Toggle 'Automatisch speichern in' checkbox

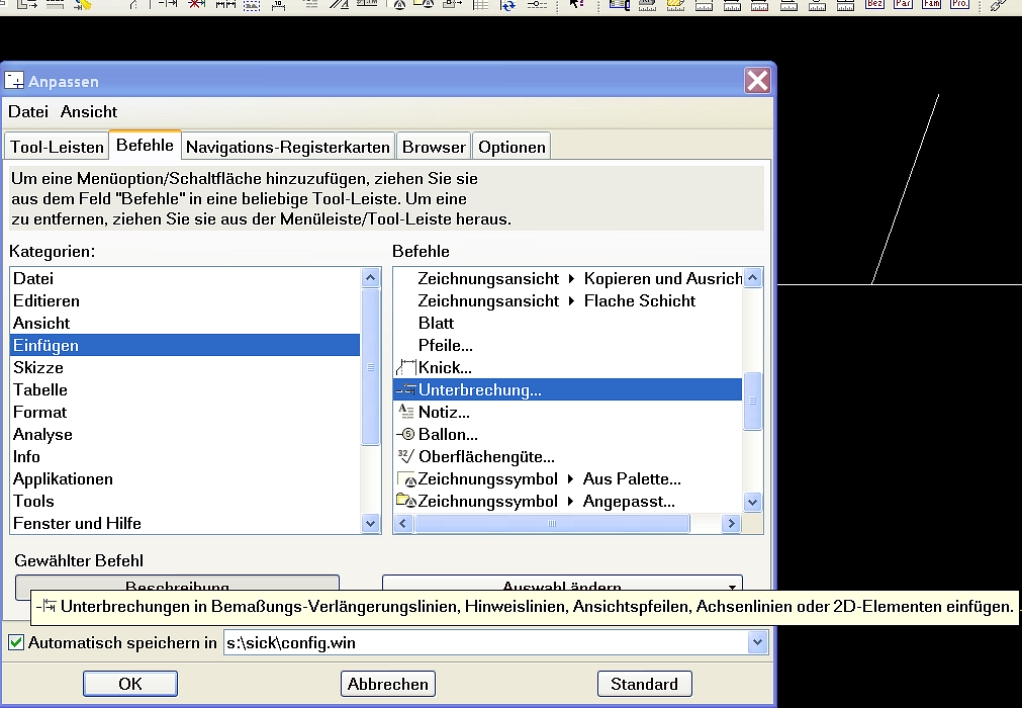click(x=16, y=642)
